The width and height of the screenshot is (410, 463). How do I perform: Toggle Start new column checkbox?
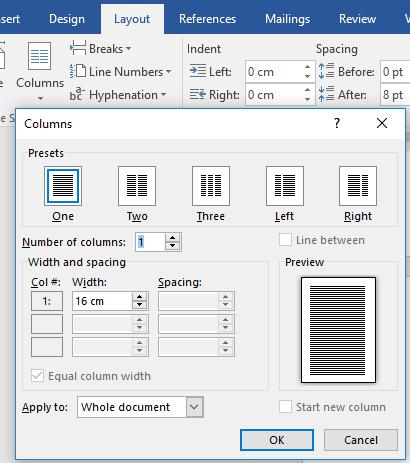[285, 407]
